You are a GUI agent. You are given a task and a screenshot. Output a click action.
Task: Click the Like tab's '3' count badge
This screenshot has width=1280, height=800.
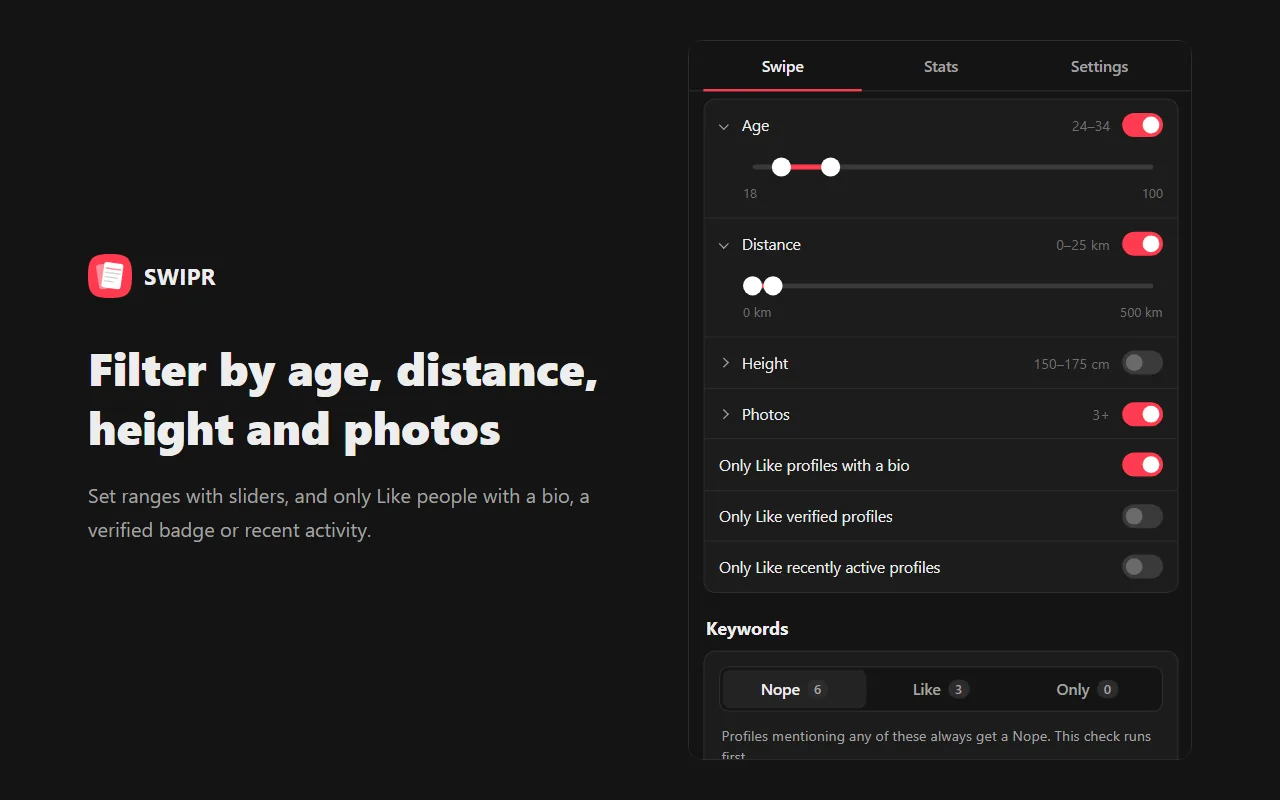(x=958, y=689)
